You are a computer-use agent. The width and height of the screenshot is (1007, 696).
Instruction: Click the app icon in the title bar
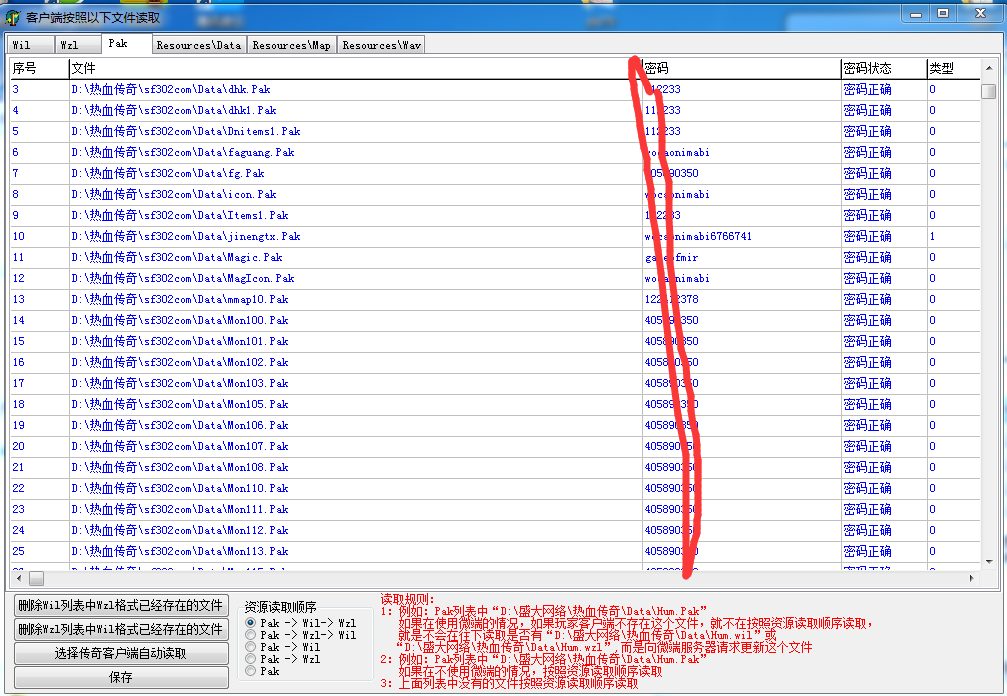point(13,18)
